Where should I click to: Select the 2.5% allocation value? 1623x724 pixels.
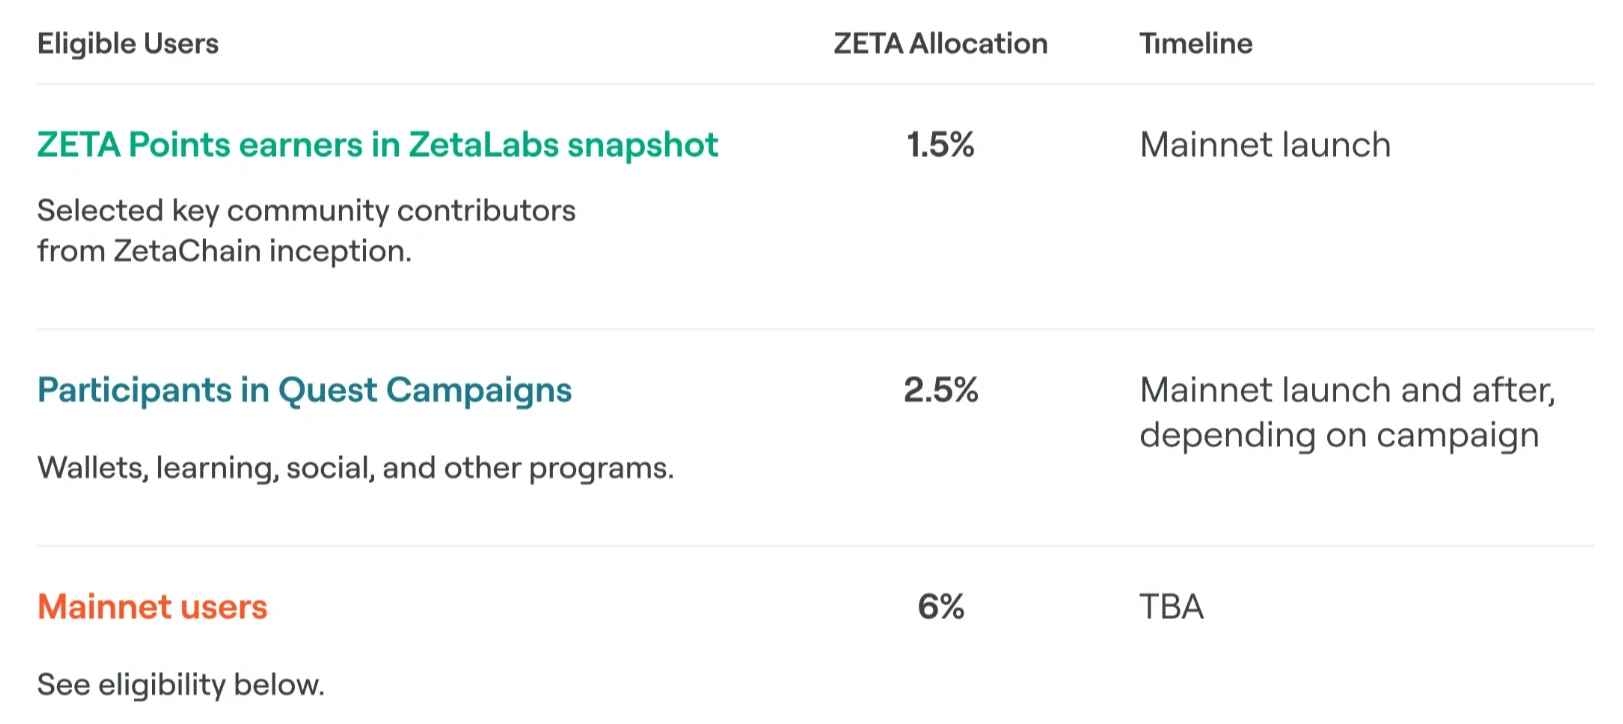click(x=940, y=390)
